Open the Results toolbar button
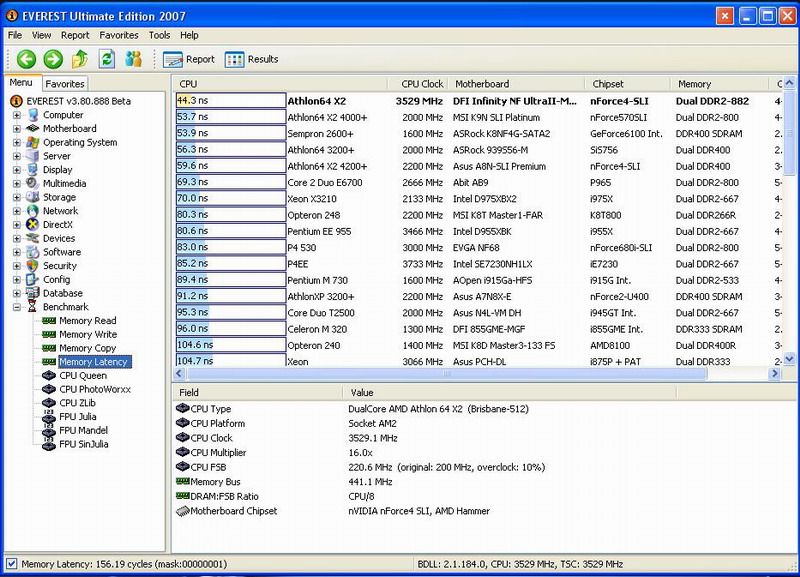 tap(252, 59)
